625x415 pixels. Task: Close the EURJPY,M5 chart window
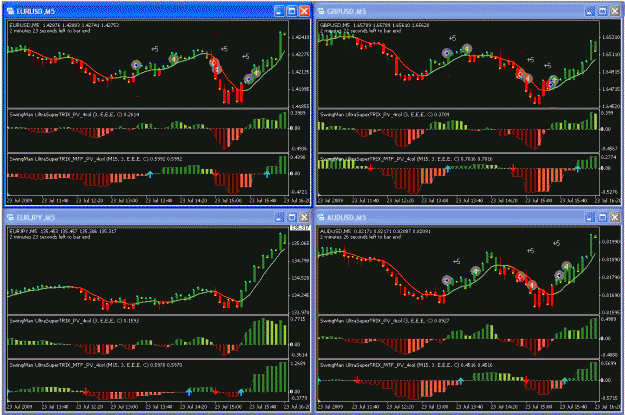tap(304, 217)
